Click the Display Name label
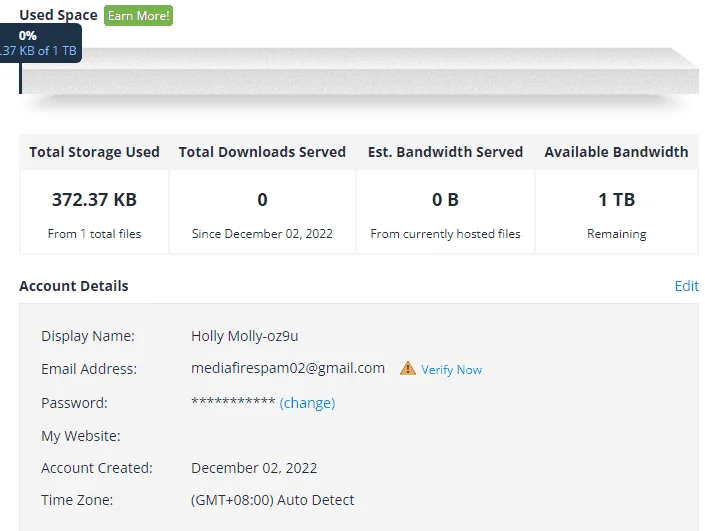The width and height of the screenshot is (705, 531). [88, 336]
